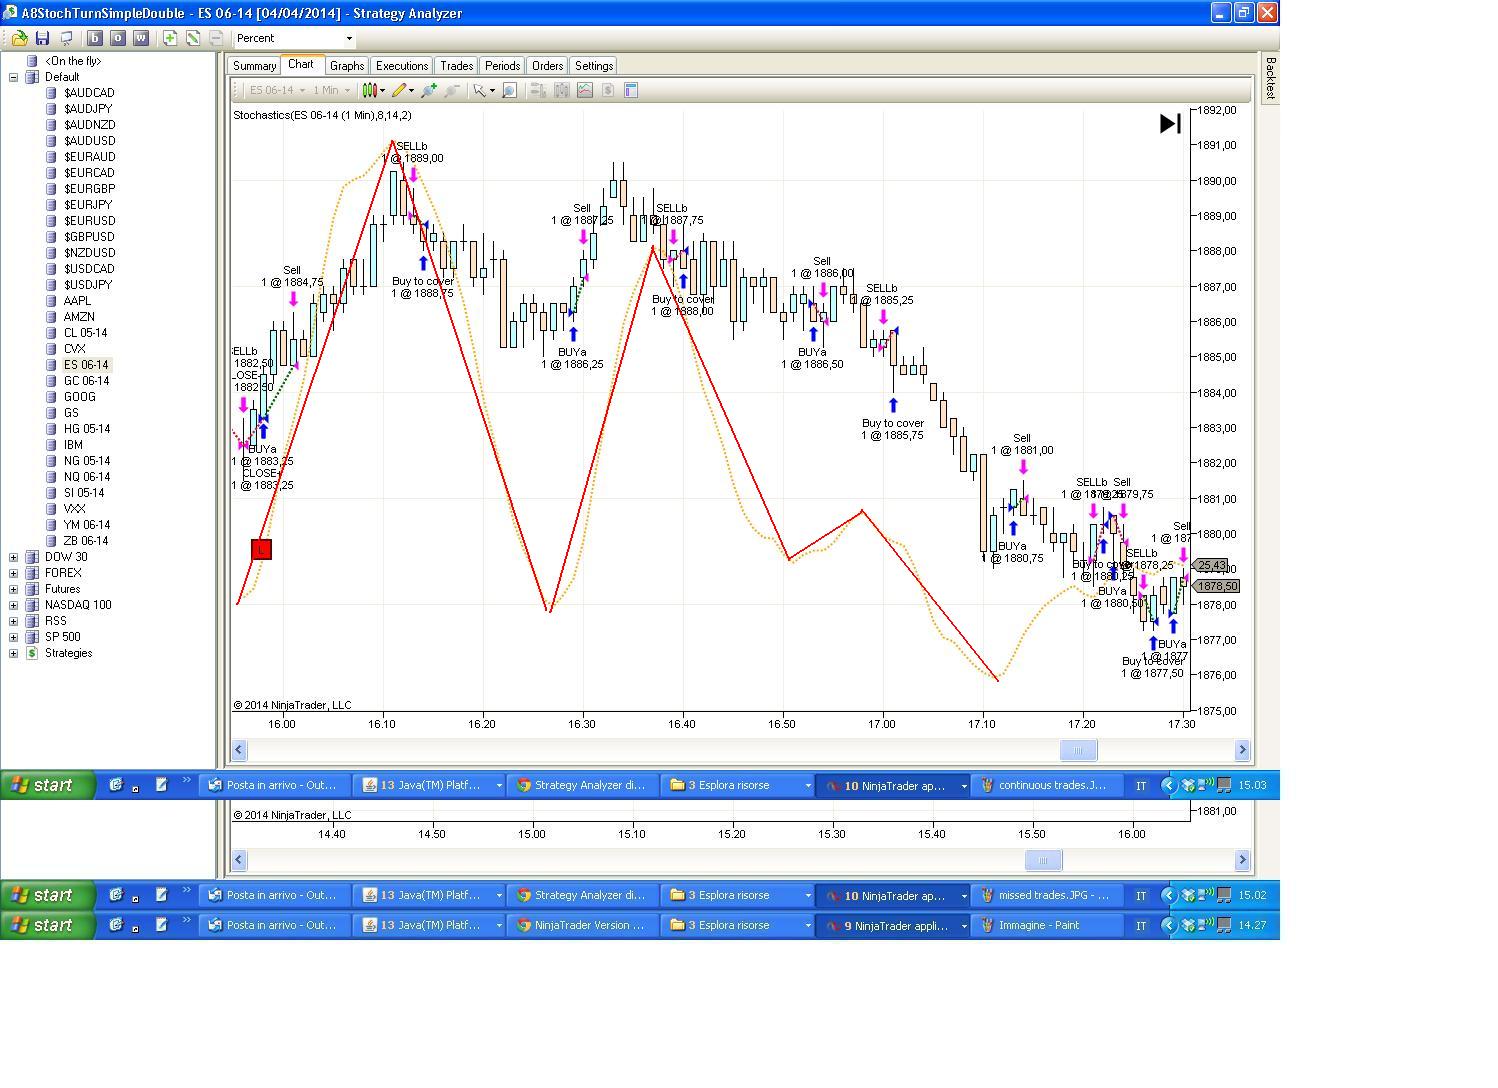
Task: Switch to the Graphs tab
Action: (347, 66)
